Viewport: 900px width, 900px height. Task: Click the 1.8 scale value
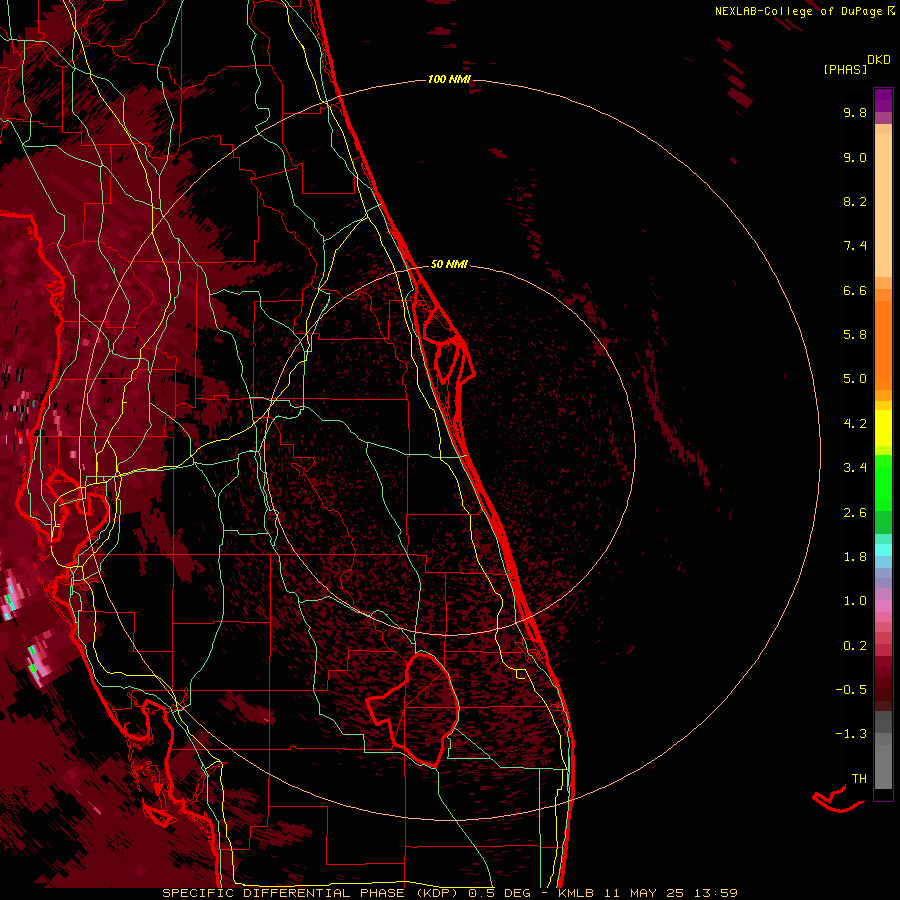point(855,557)
